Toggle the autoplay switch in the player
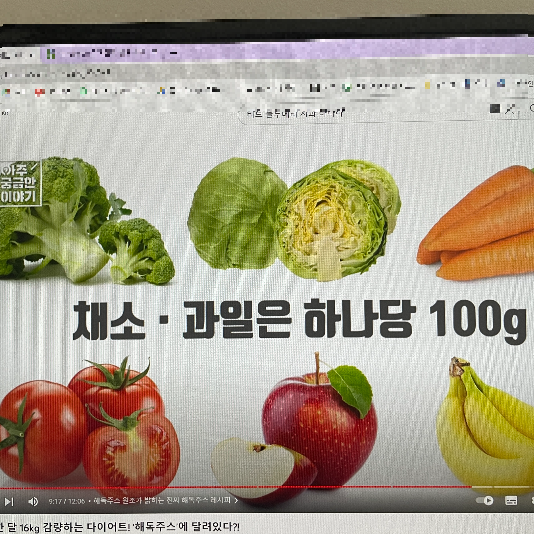 tap(485, 500)
